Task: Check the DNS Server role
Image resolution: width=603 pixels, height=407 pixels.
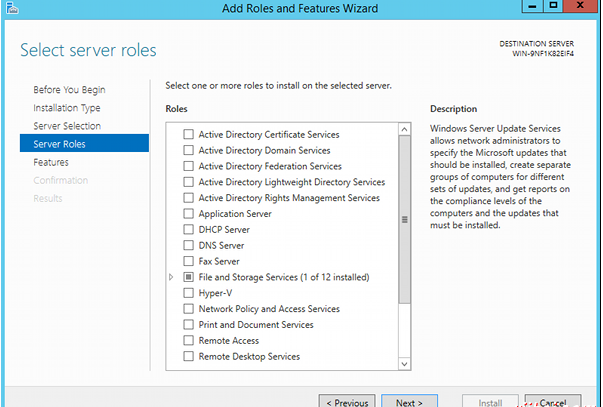Action: [x=188, y=245]
